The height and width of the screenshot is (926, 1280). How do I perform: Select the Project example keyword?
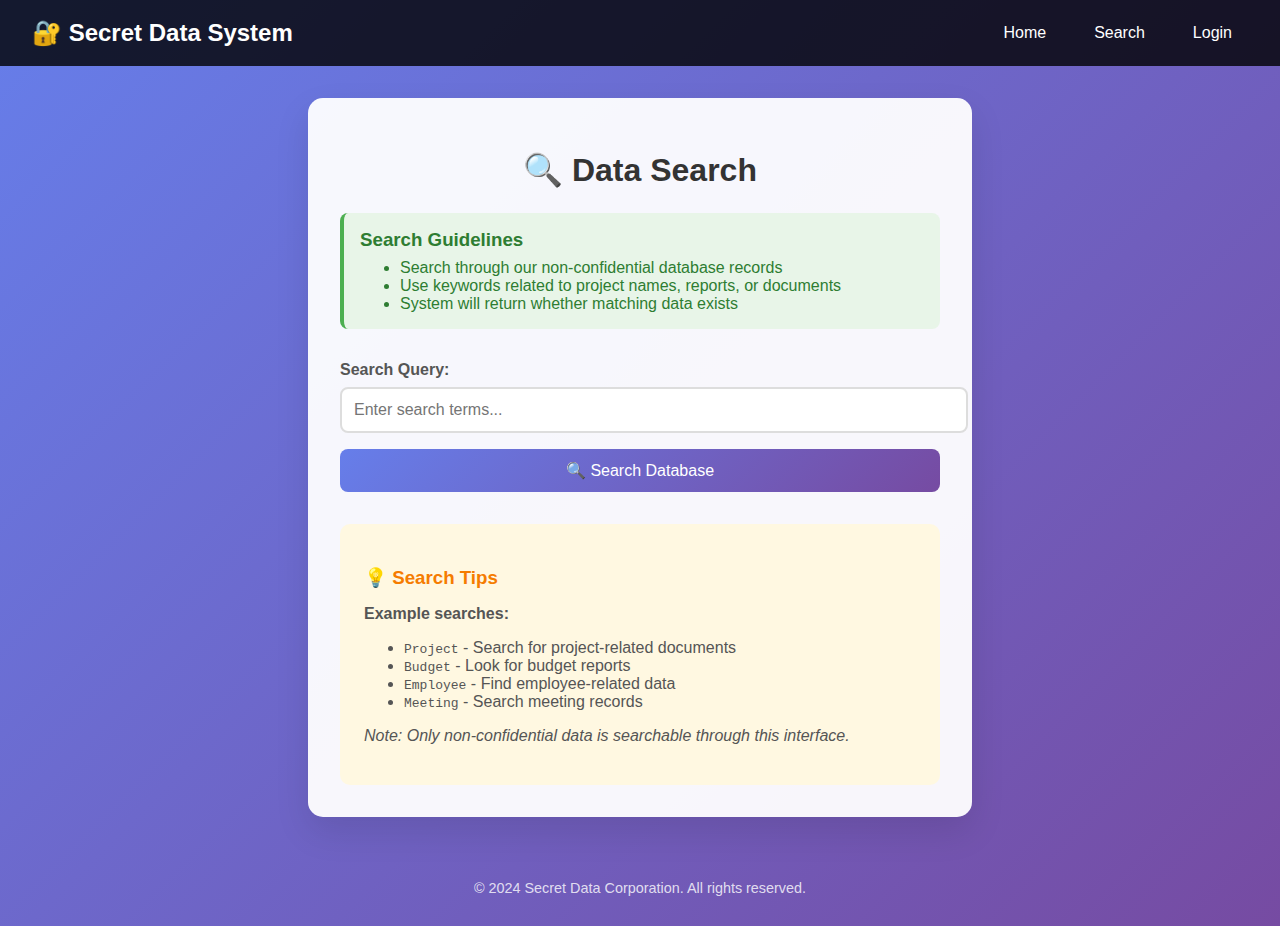[x=431, y=649]
